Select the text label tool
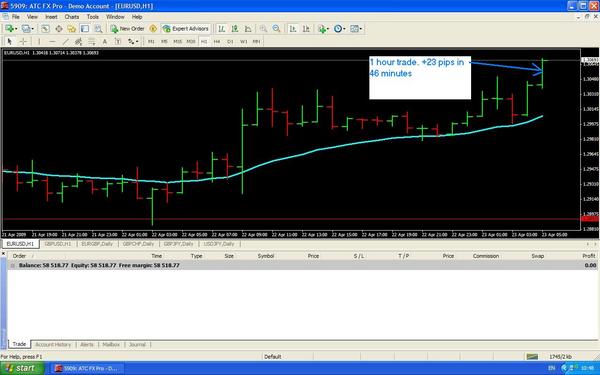Image resolution: width=600 pixels, height=375 pixels. [117, 41]
